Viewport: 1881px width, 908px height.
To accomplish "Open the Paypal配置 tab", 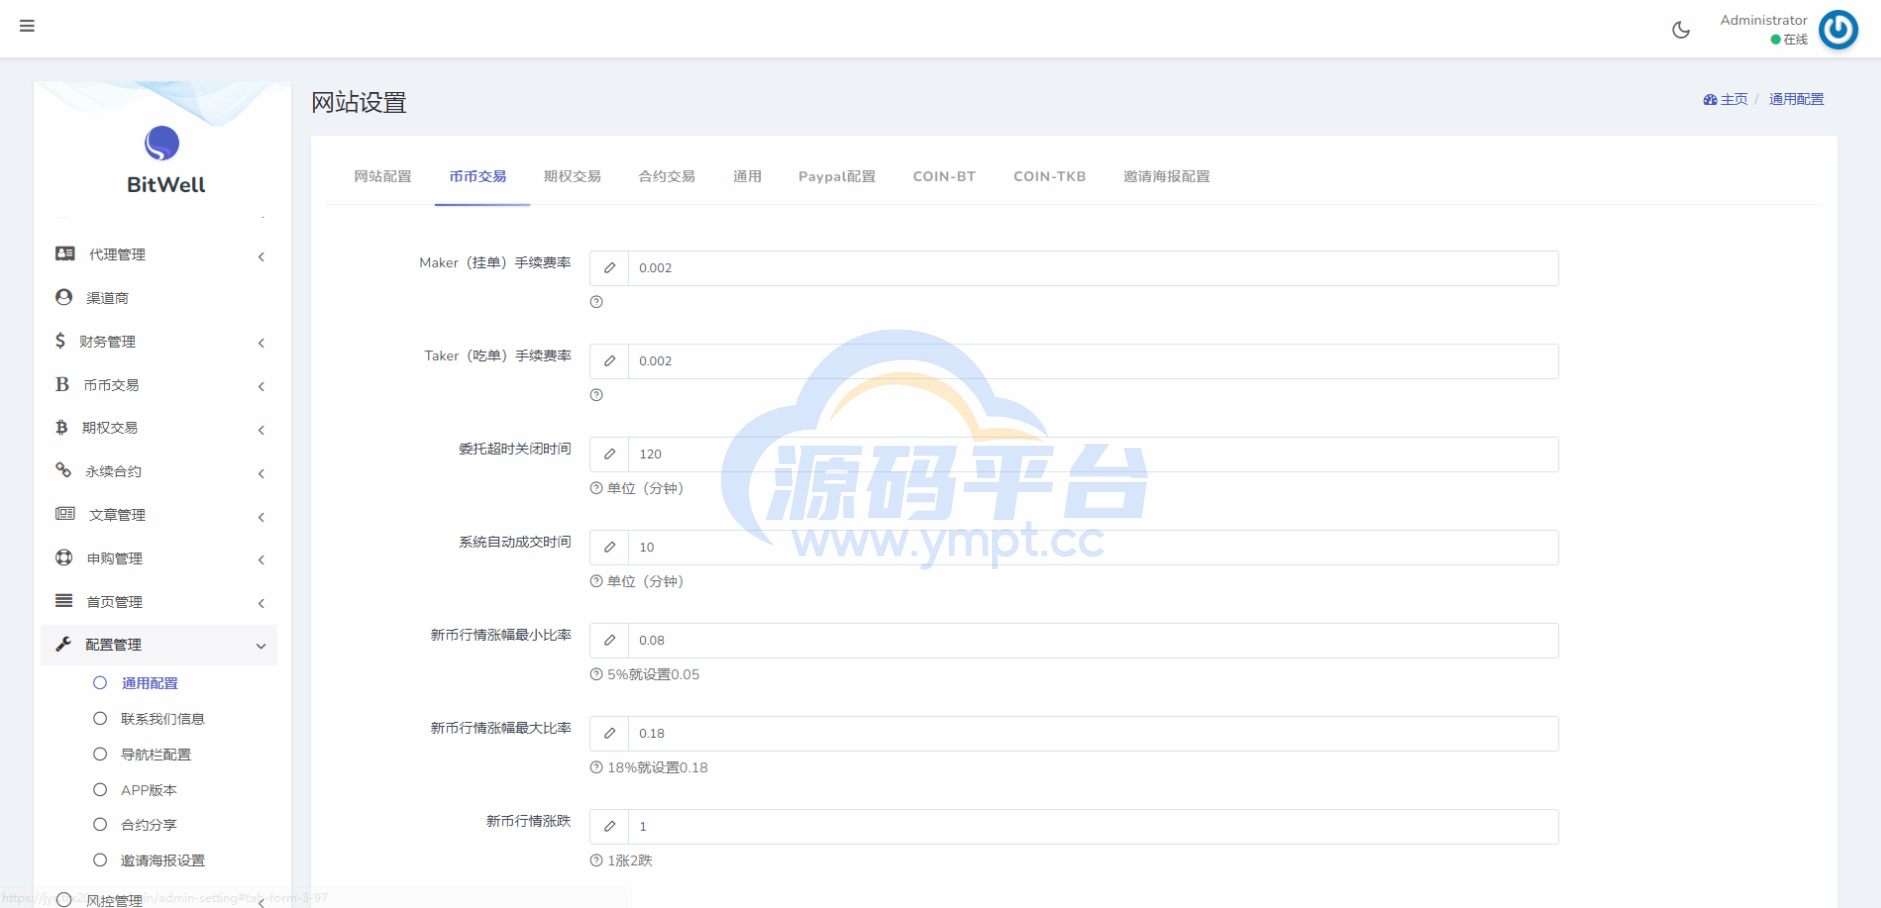I will pyautogui.click(x=837, y=176).
